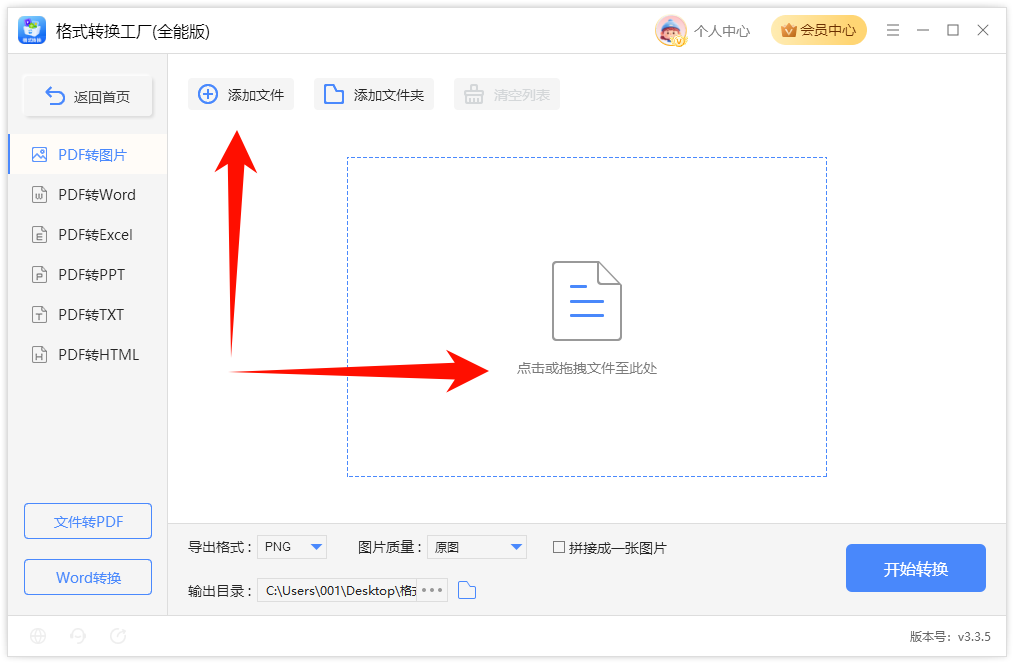This screenshot has width=1014, height=664.
Task: Open output folder via folder icon
Action: pos(467,590)
